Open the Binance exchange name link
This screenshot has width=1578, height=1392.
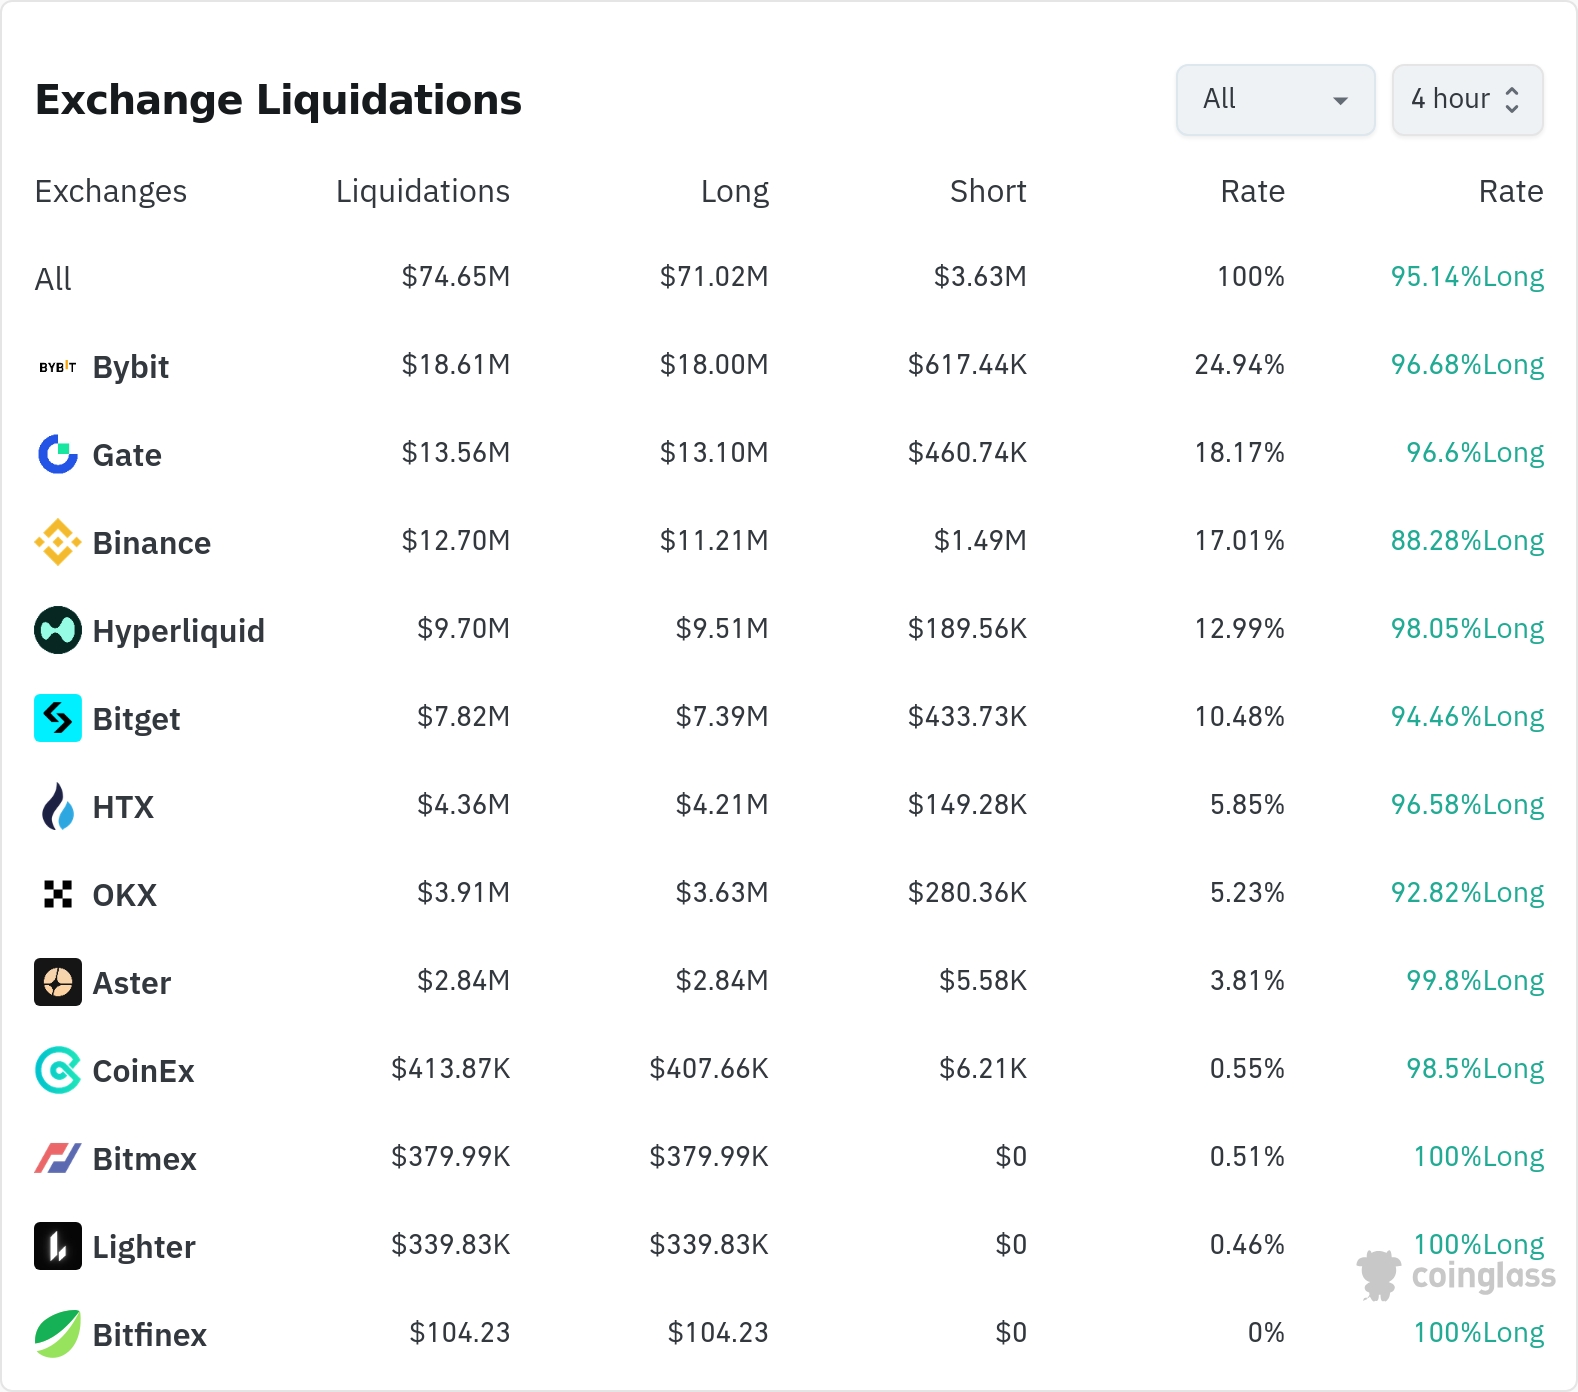pyautogui.click(x=151, y=543)
